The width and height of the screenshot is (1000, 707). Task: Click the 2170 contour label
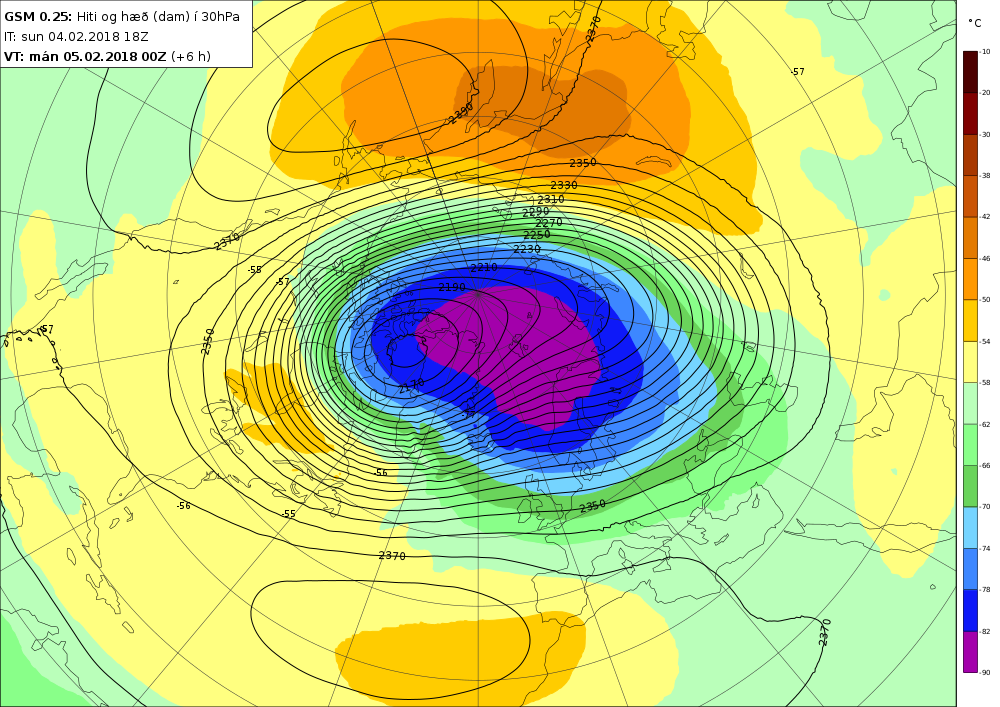click(411, 386)
